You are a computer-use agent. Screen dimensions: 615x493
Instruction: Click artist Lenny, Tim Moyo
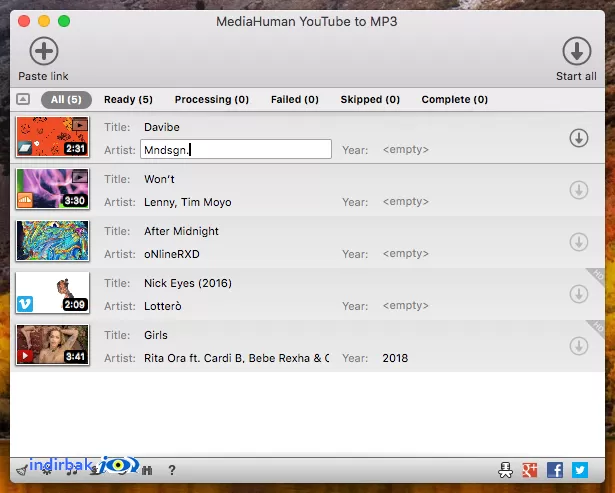click(x=187, y=202)
